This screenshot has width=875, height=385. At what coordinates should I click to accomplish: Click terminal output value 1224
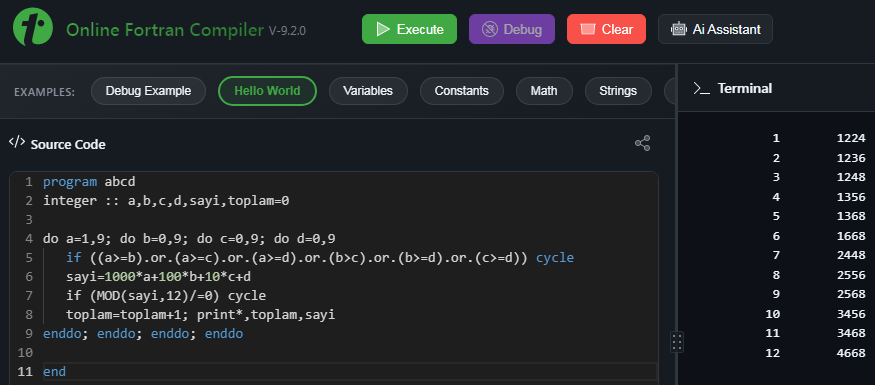pyautogui.click(x=851, y=138)
